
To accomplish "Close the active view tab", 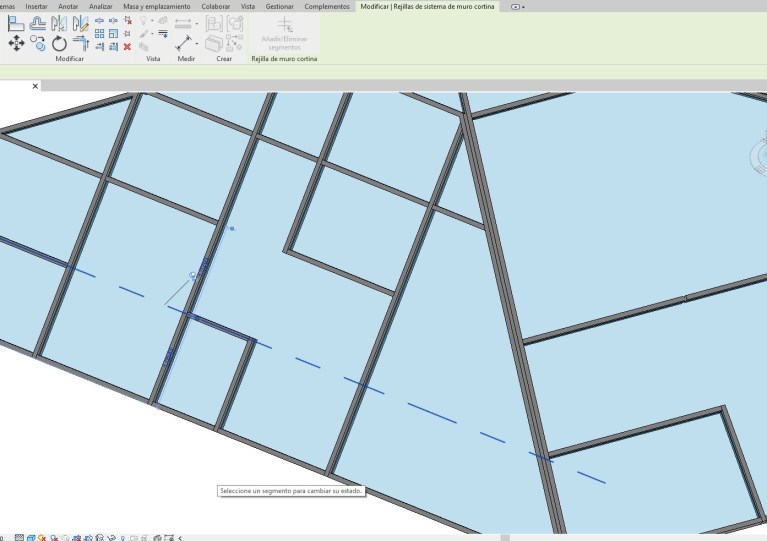I will point(35,86).
